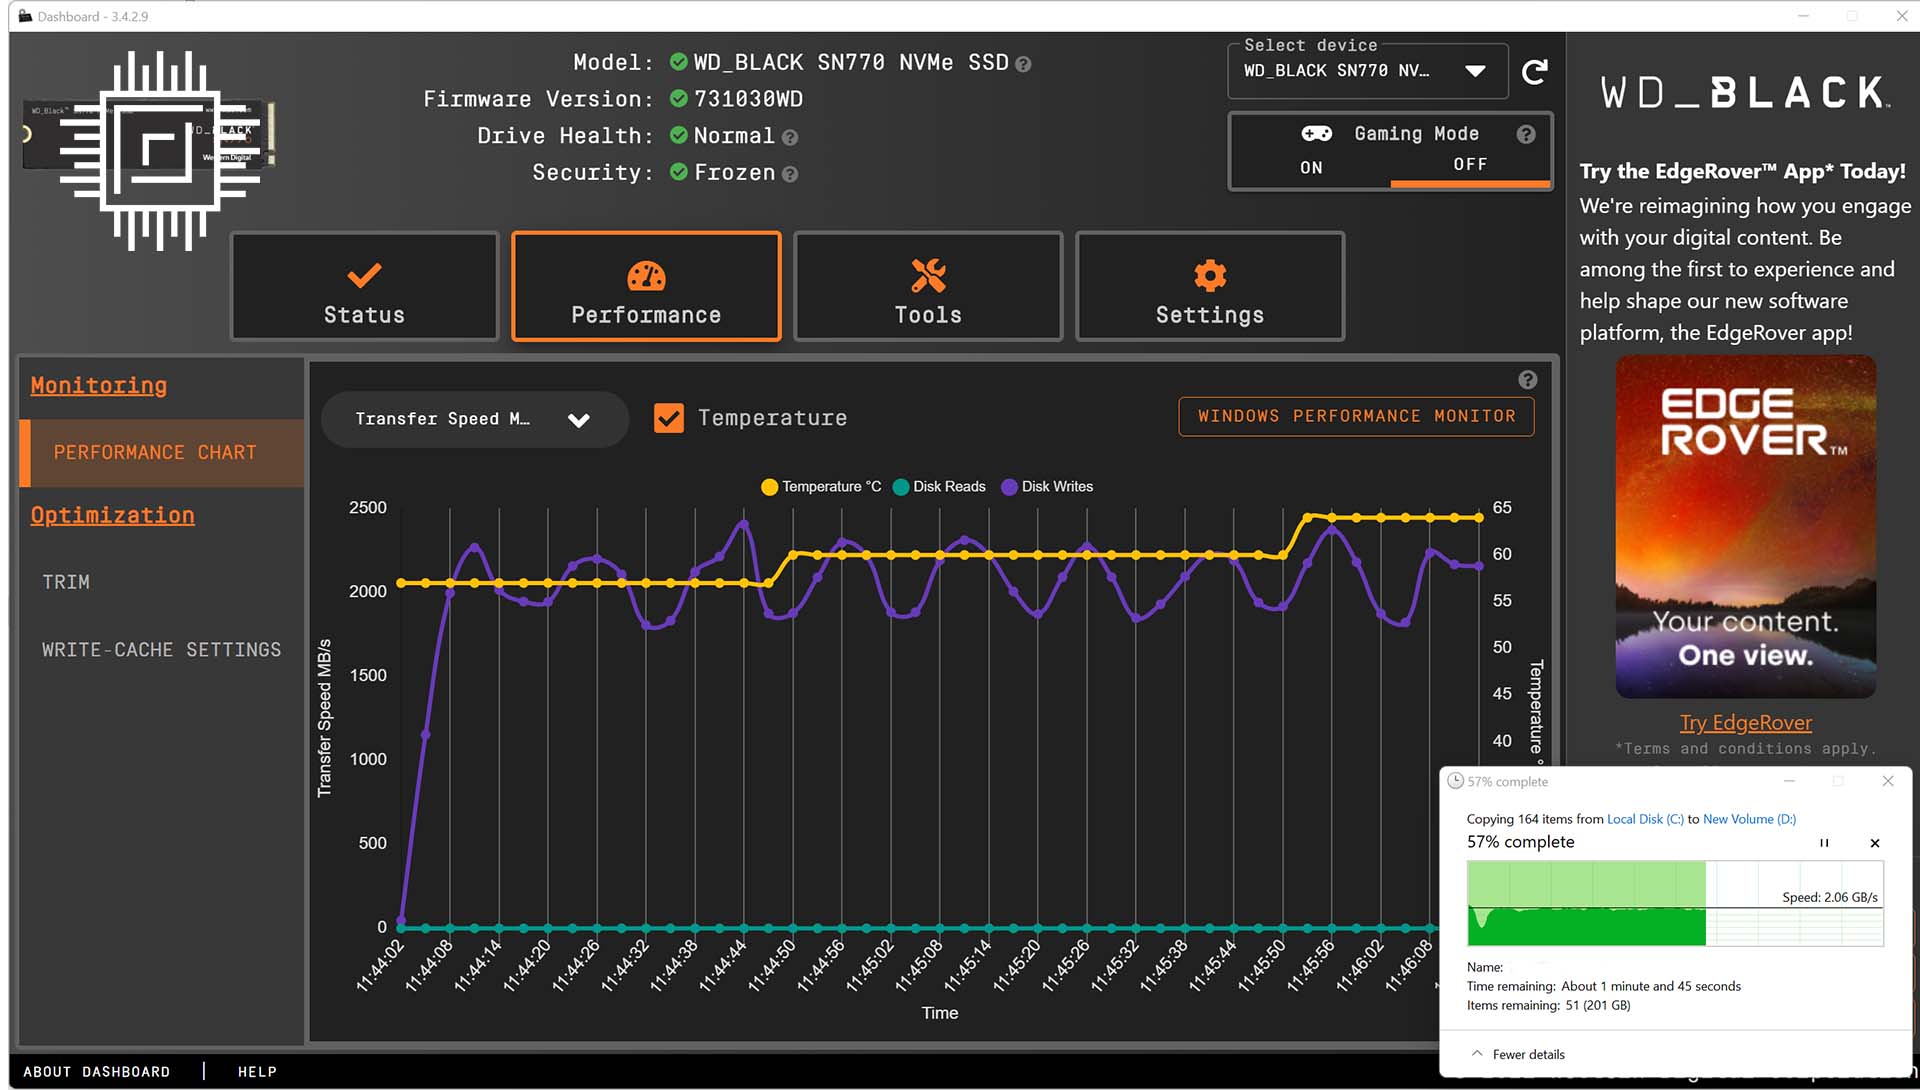Click the 2500 transfer speed axis label

367,508
